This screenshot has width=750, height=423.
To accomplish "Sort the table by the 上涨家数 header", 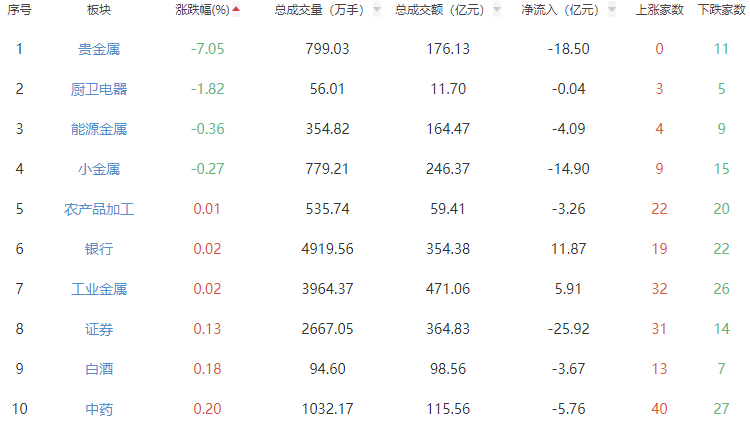I will (x=659, y=10).
